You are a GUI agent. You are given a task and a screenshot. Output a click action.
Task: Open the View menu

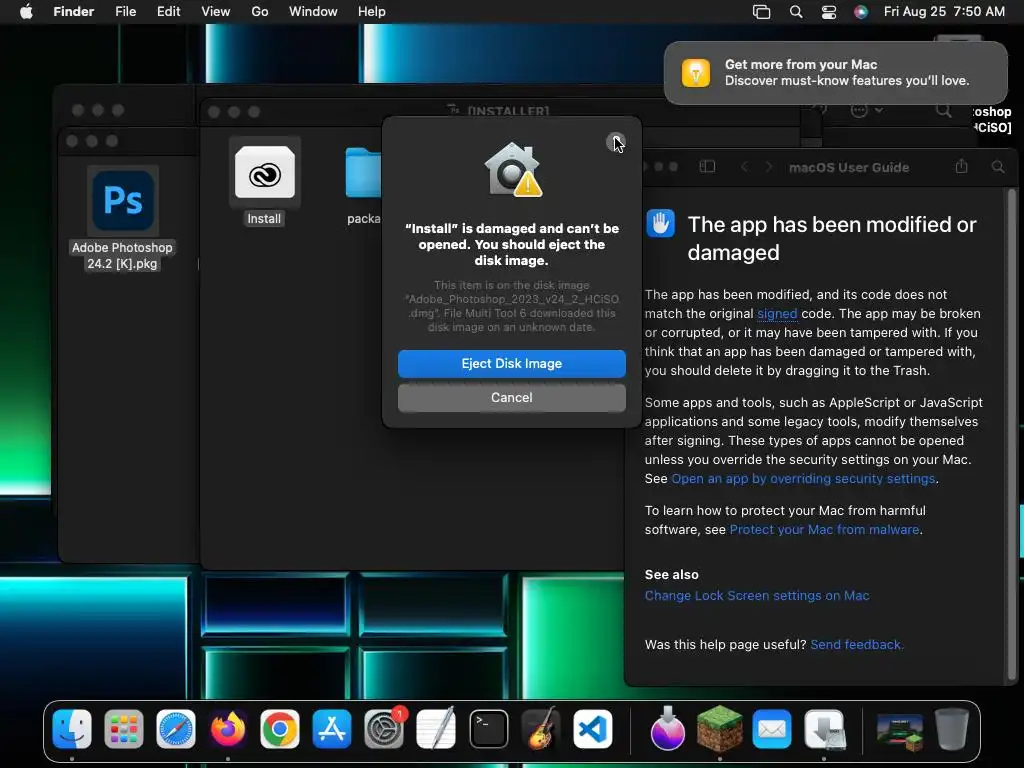pyautogui.click(x=216, y=11)
